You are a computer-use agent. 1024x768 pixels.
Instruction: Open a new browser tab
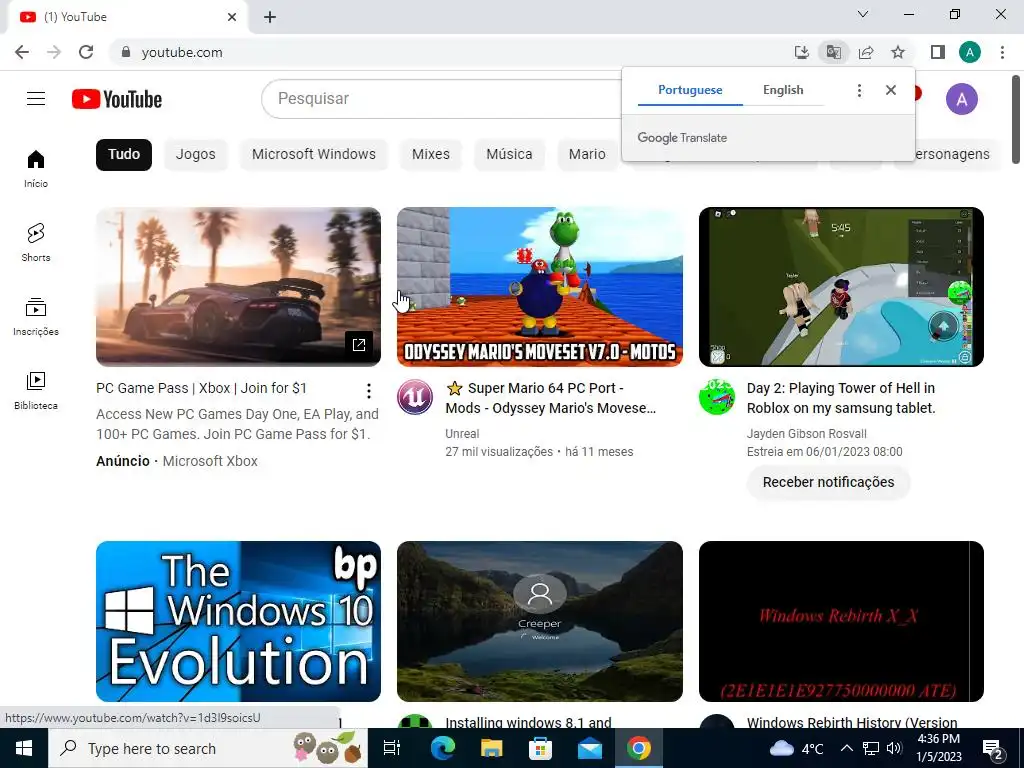point(270,18)
